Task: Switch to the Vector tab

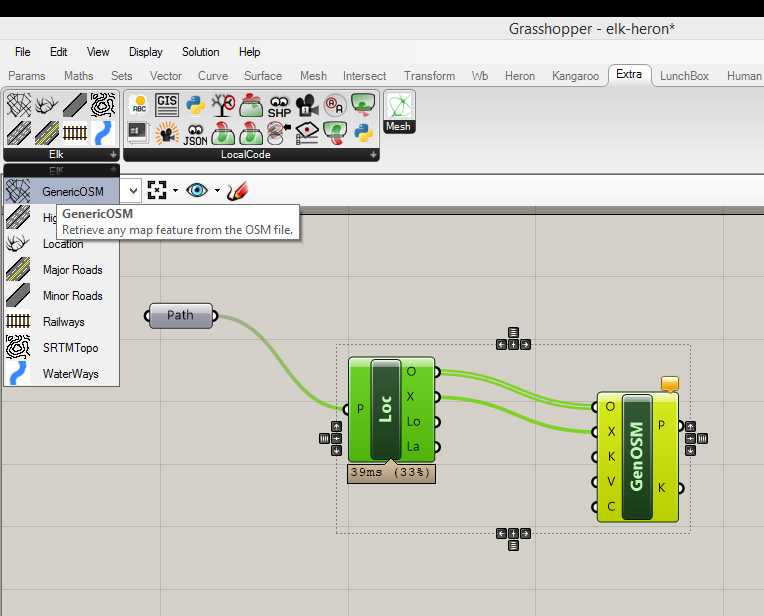Action: (x=166, y=76)
